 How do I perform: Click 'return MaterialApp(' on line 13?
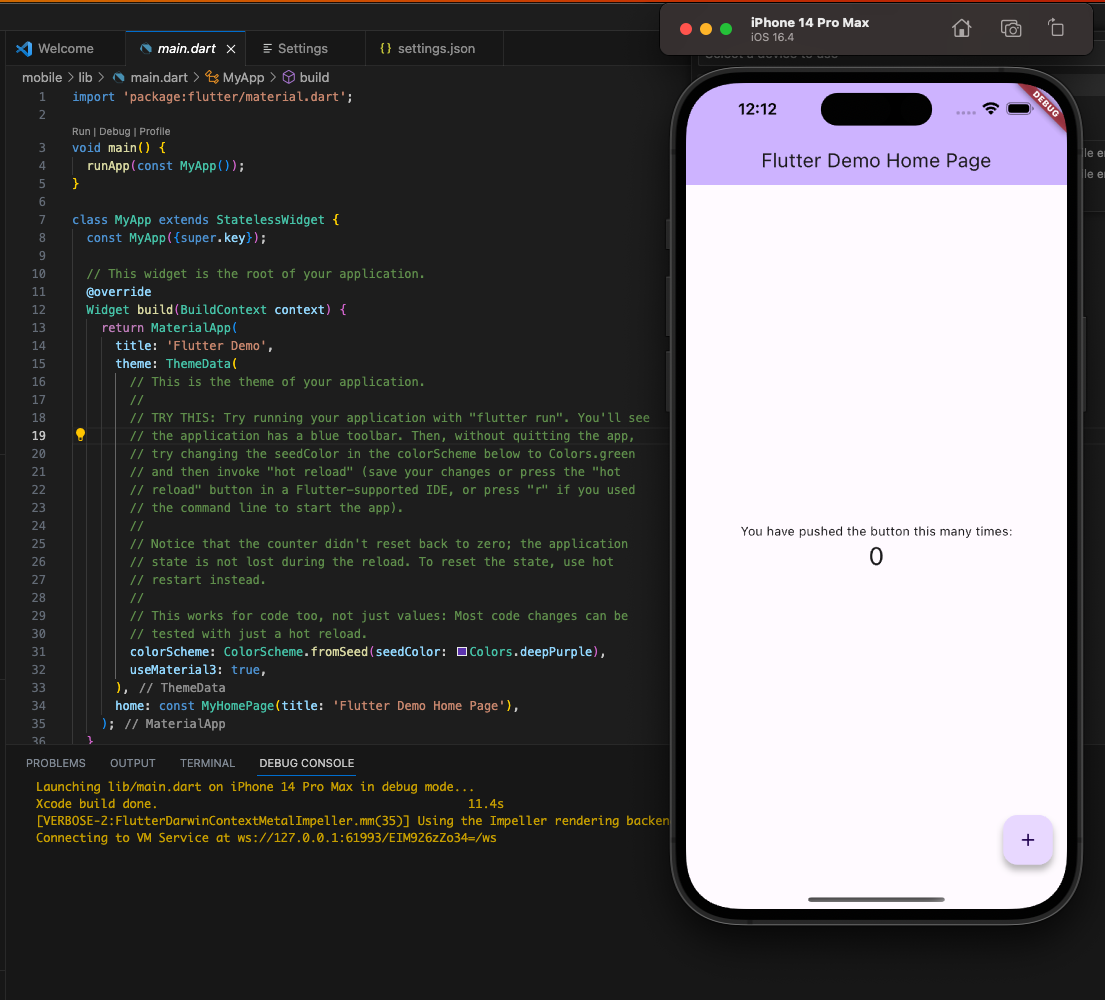[x=169, y=328]
